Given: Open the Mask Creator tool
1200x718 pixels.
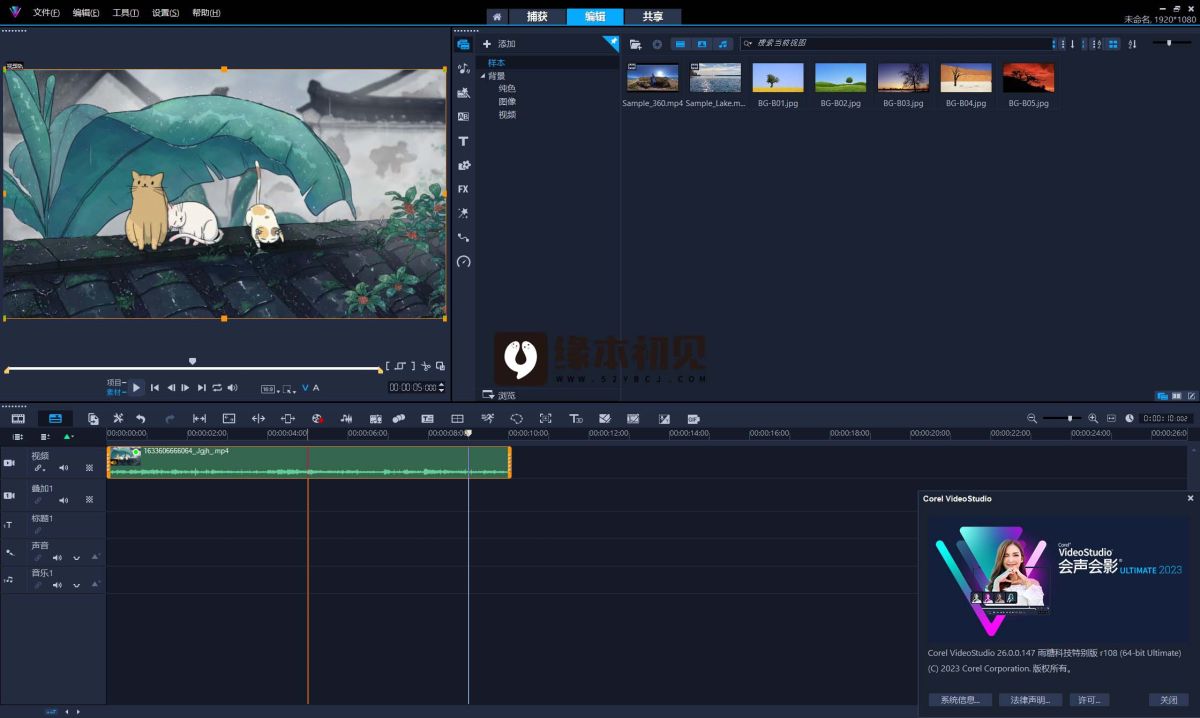Looking at the screenshot, I should [x=517, y=418].
